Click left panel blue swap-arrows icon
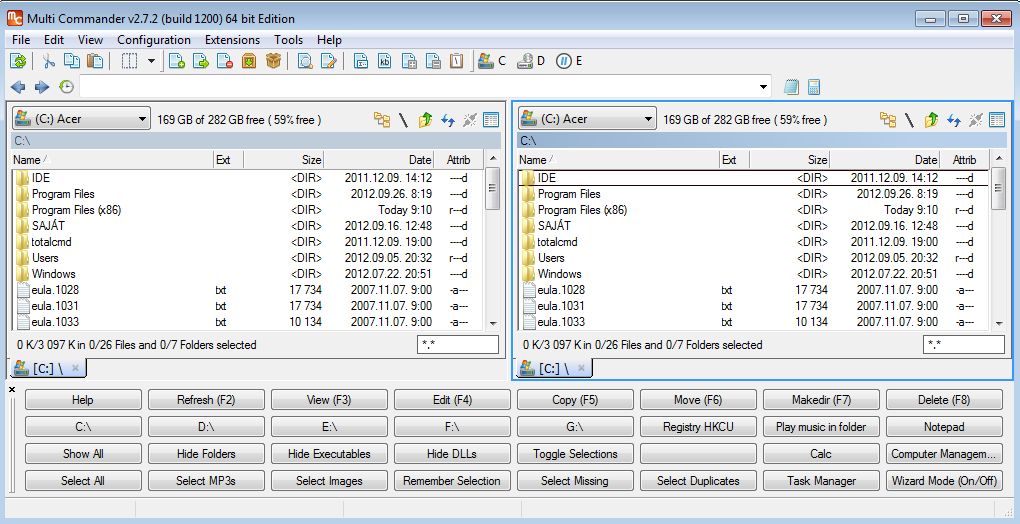Viewport: 1020px width, 524px height. click(x=448, y=120)
